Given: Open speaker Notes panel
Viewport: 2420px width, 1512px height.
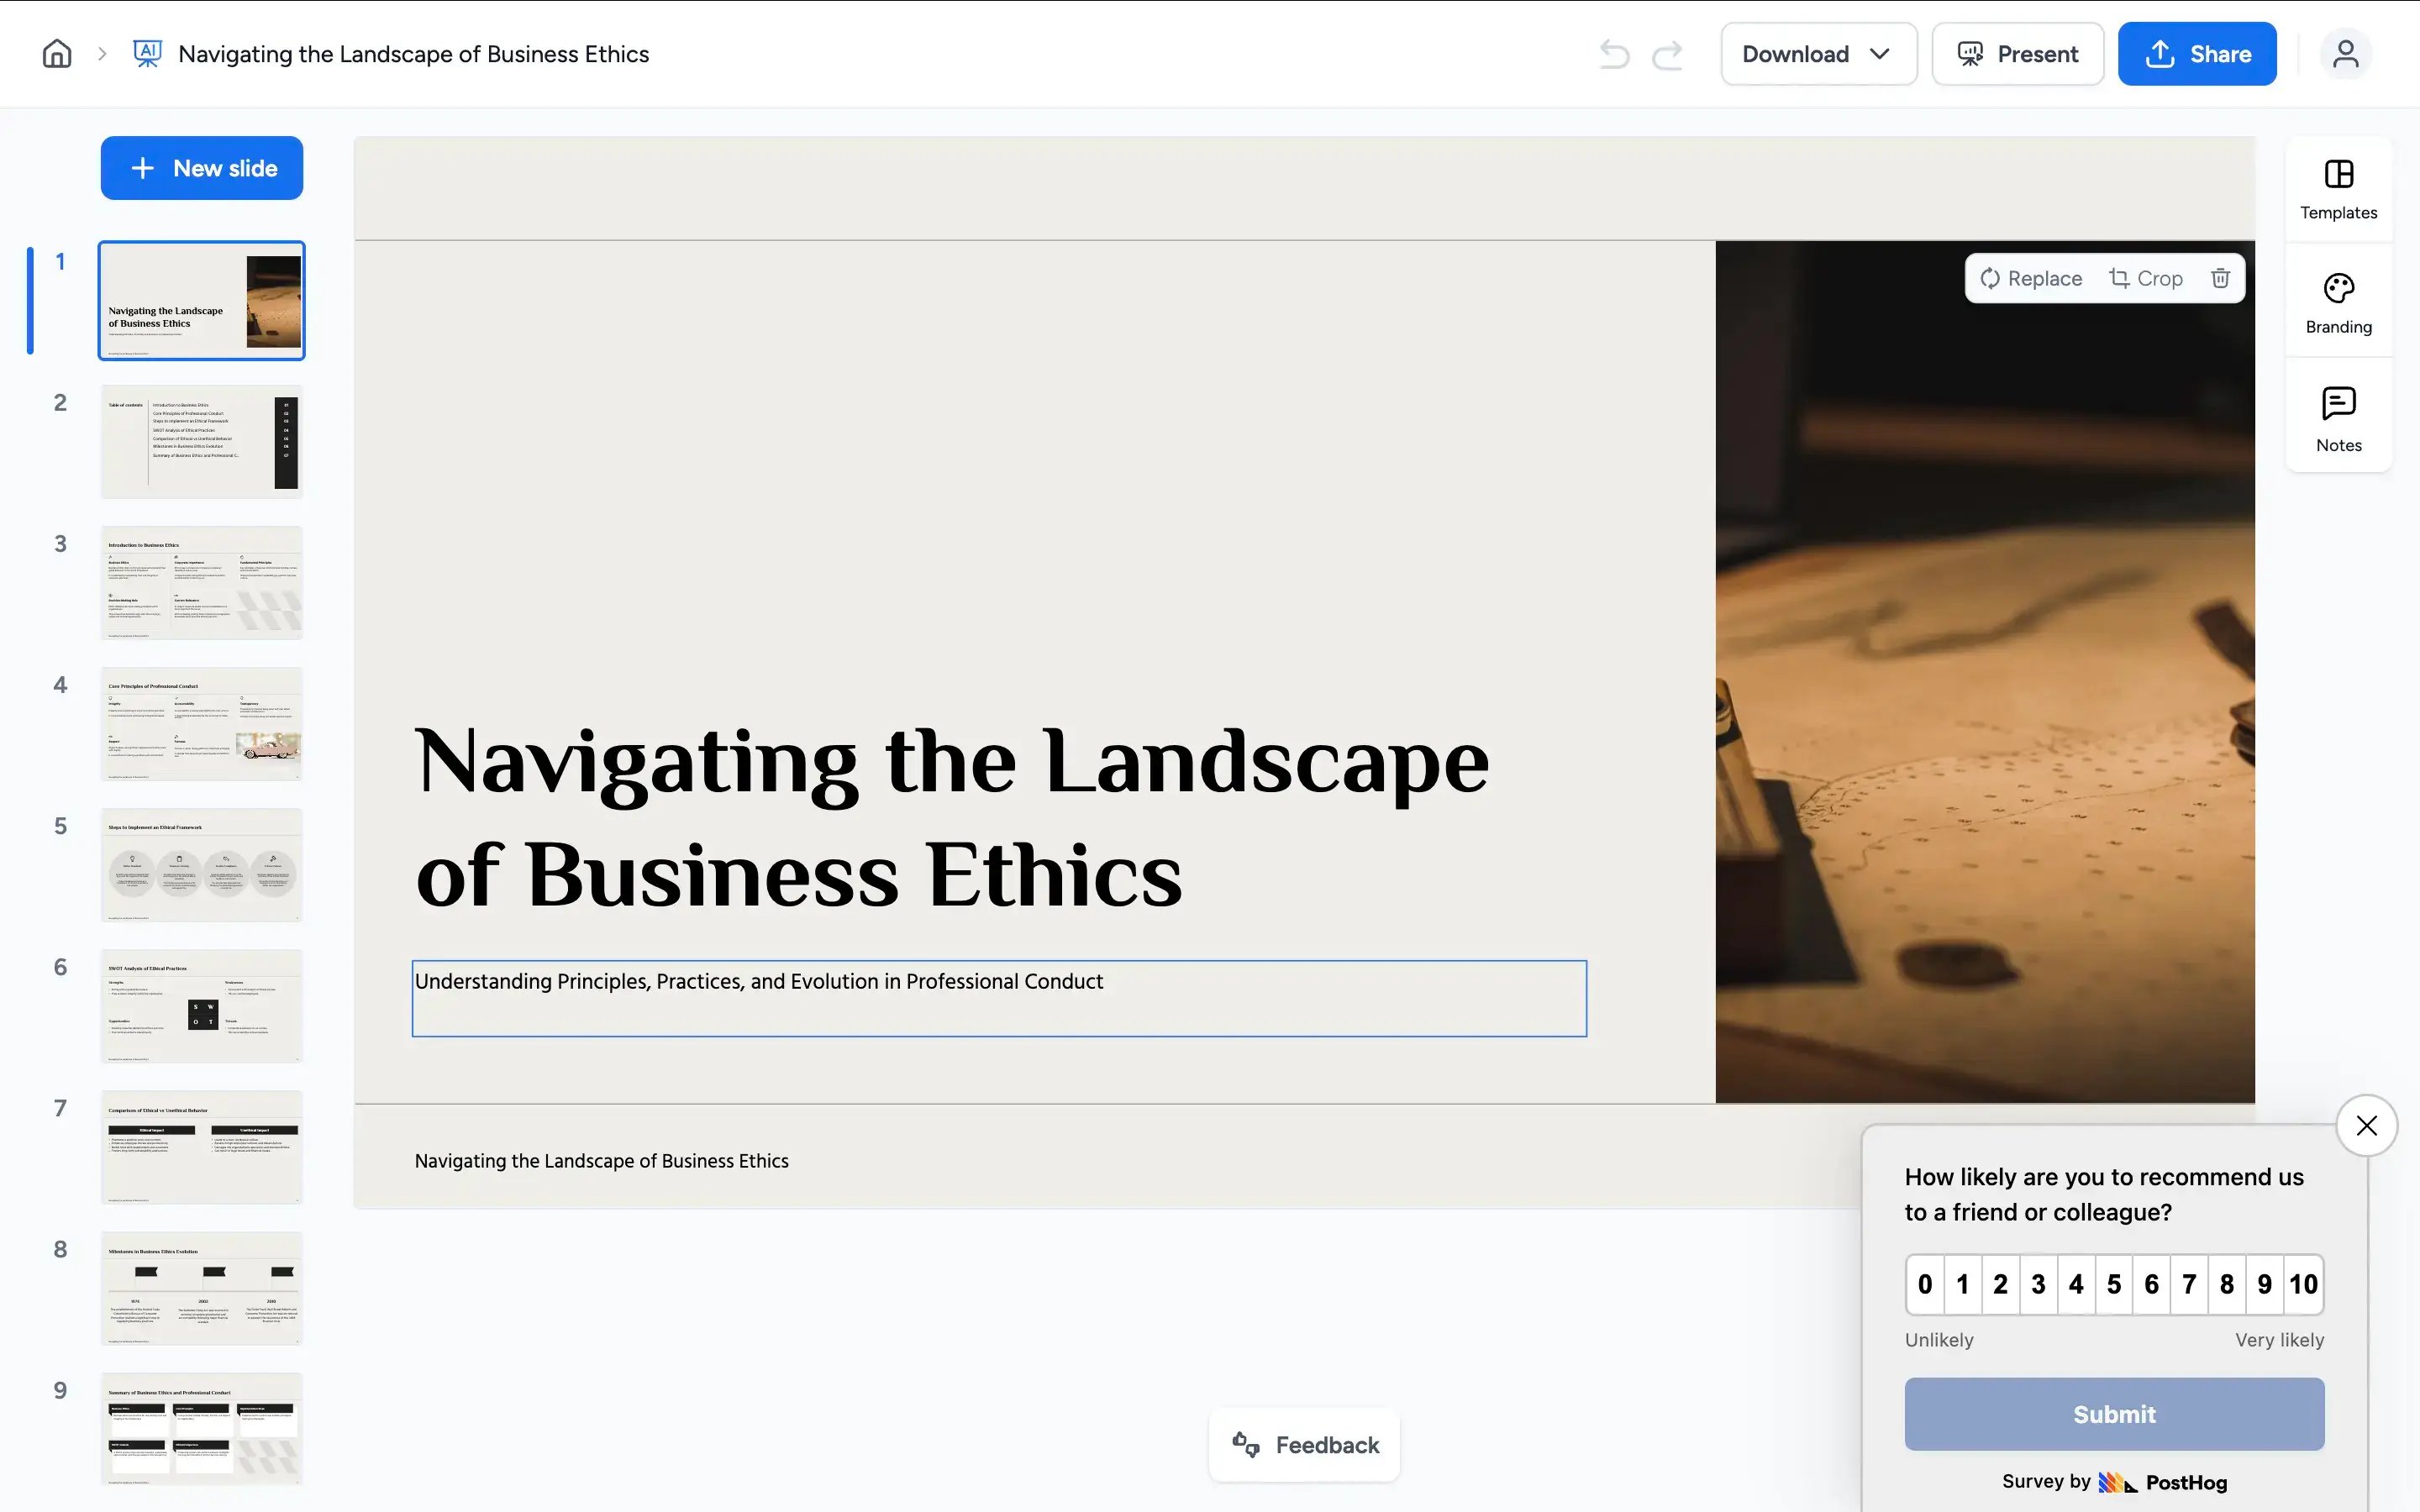Looking at the screenshot, I should click(2338, 420).
